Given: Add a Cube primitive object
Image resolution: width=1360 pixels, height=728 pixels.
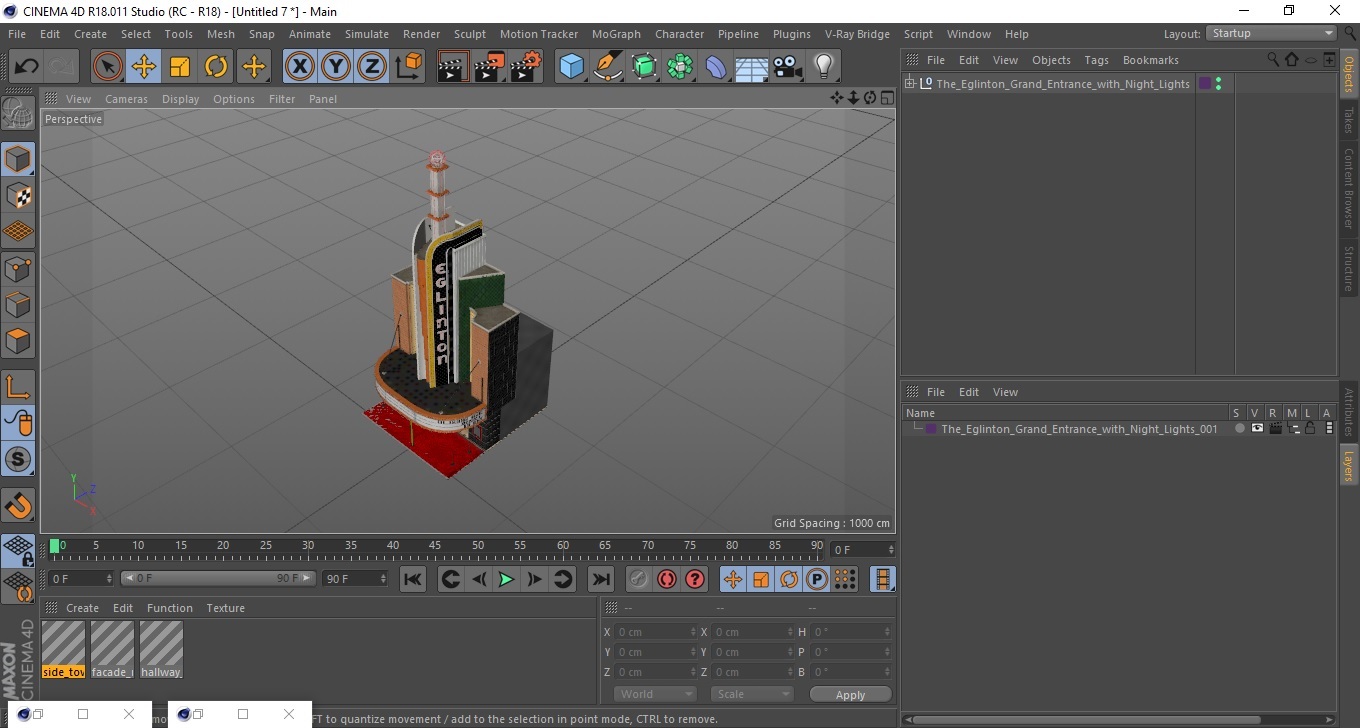Looking at the screenshot, I should coord(572,67).
